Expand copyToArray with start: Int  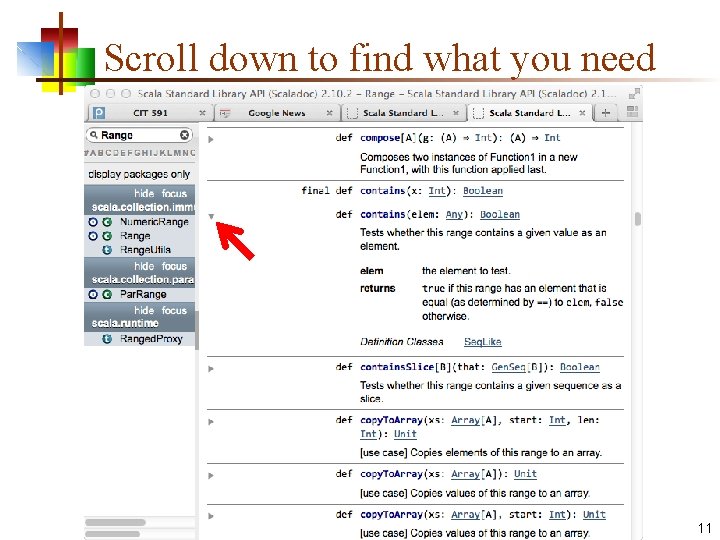[211, 516]
